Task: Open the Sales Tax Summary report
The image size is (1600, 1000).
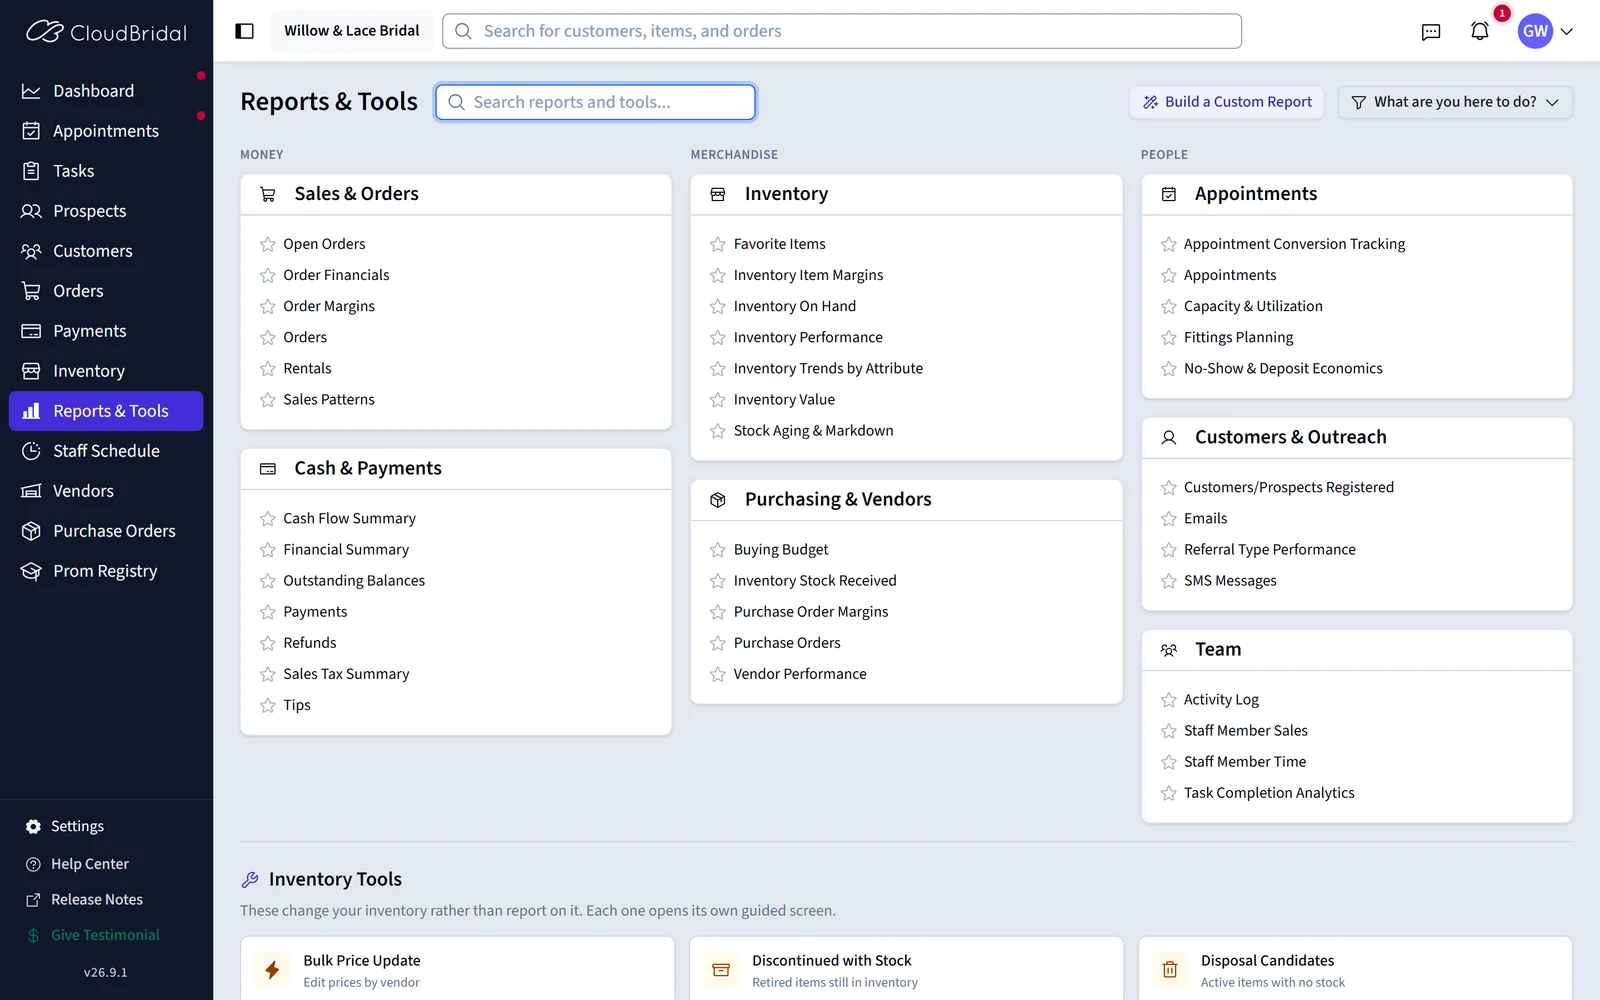Action: tap(346, 674)
